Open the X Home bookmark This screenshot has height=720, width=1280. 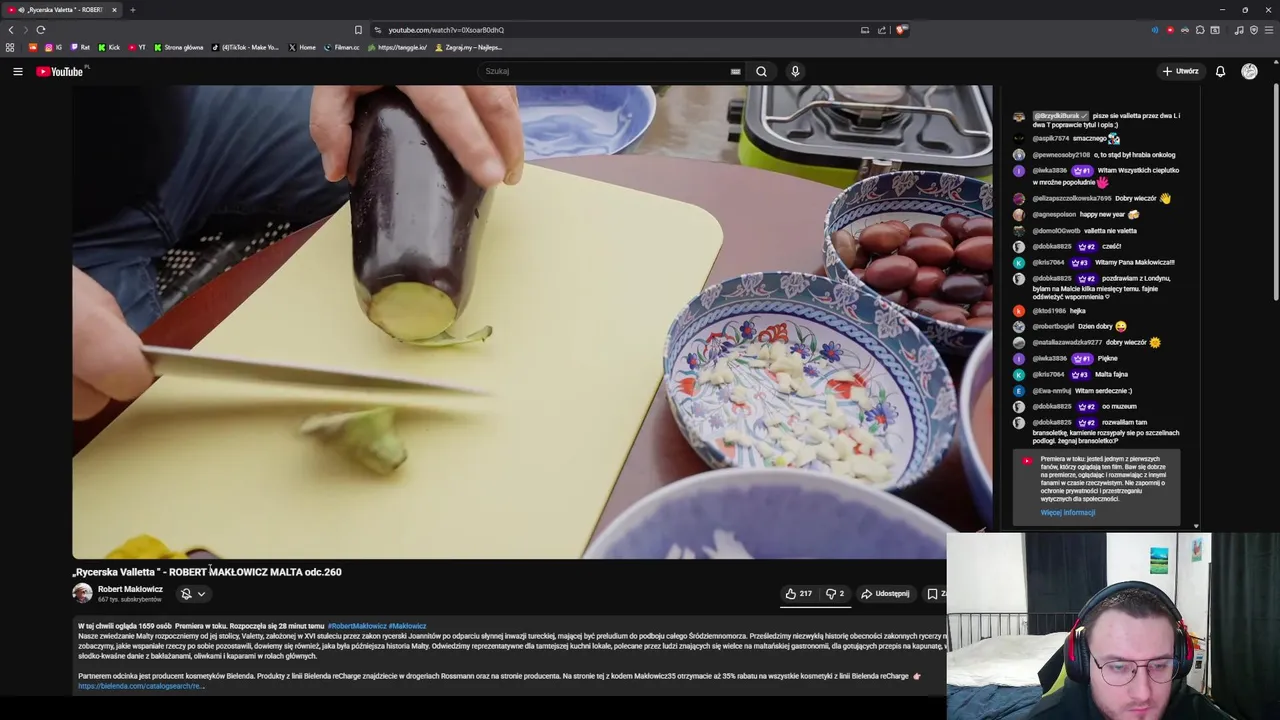302,47
